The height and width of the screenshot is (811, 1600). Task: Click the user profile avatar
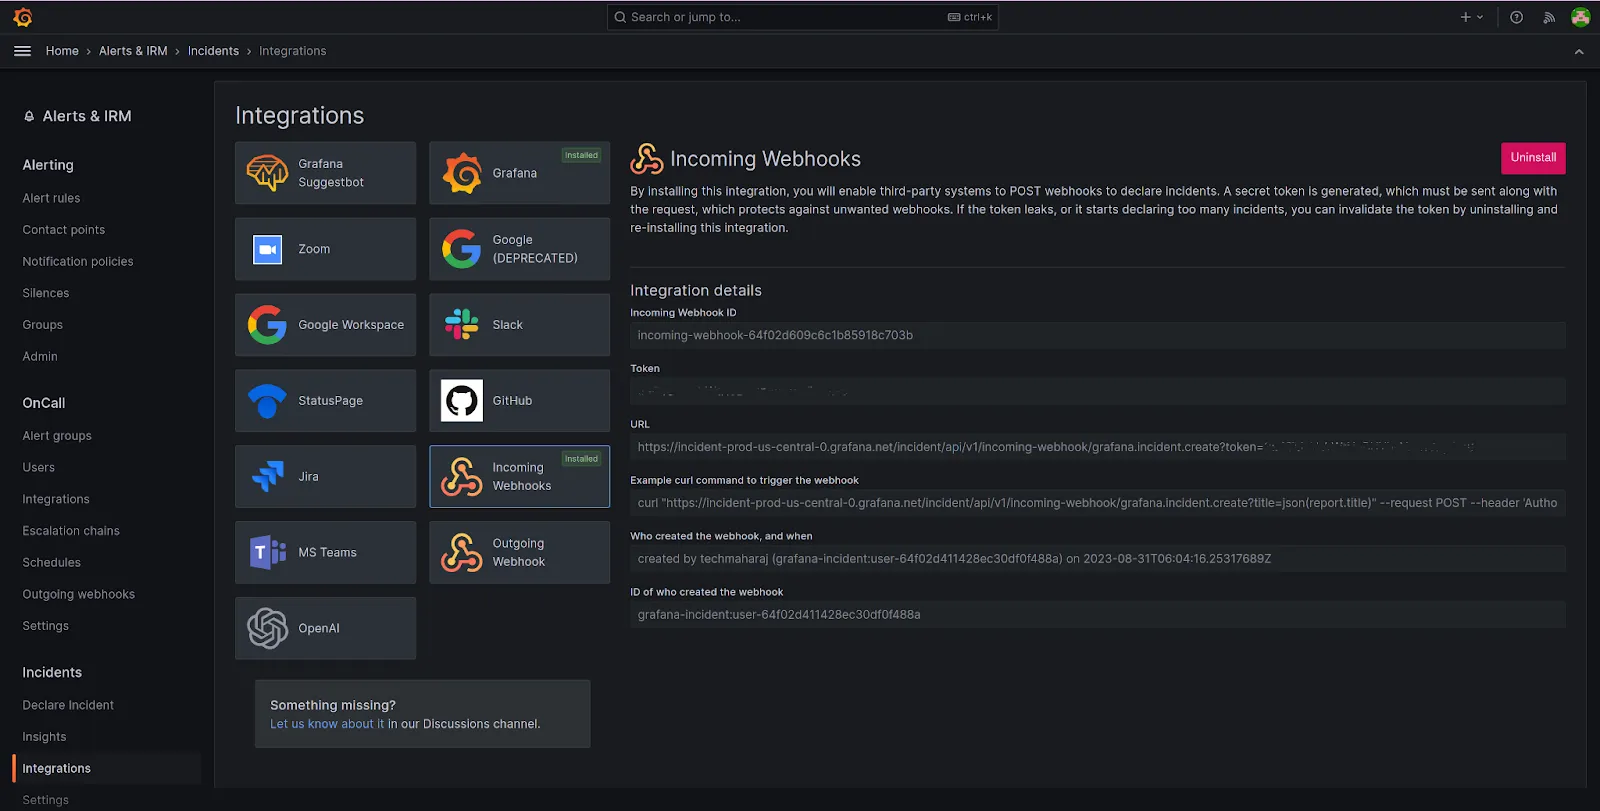click(1580, 17)
